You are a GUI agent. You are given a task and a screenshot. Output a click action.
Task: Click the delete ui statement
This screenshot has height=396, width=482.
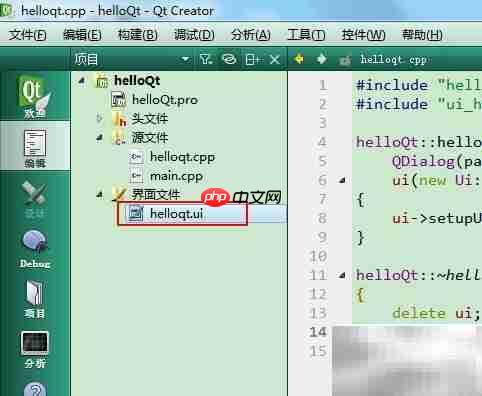436,313
